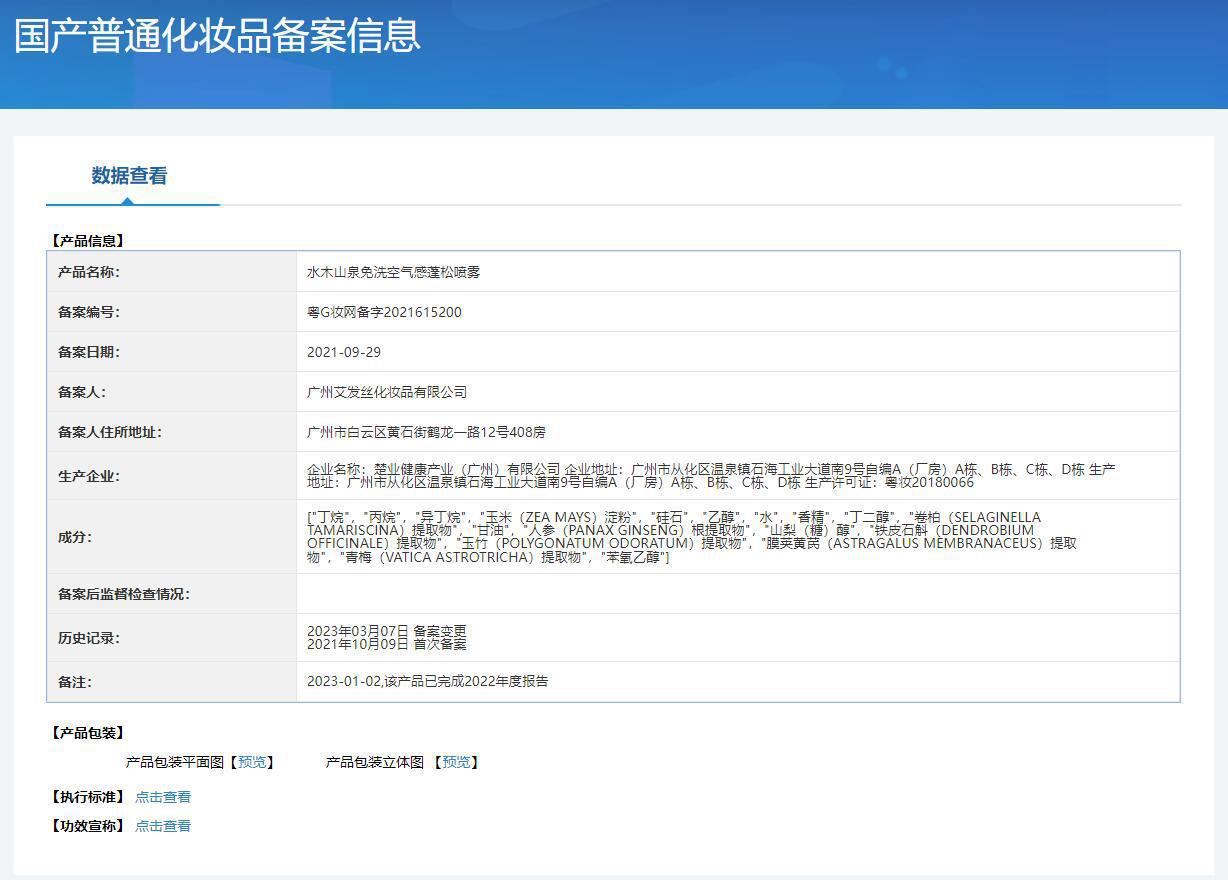Select the 数据查看 tab
This screenshot has width=1228, height=880.
(x=129, y=176)
